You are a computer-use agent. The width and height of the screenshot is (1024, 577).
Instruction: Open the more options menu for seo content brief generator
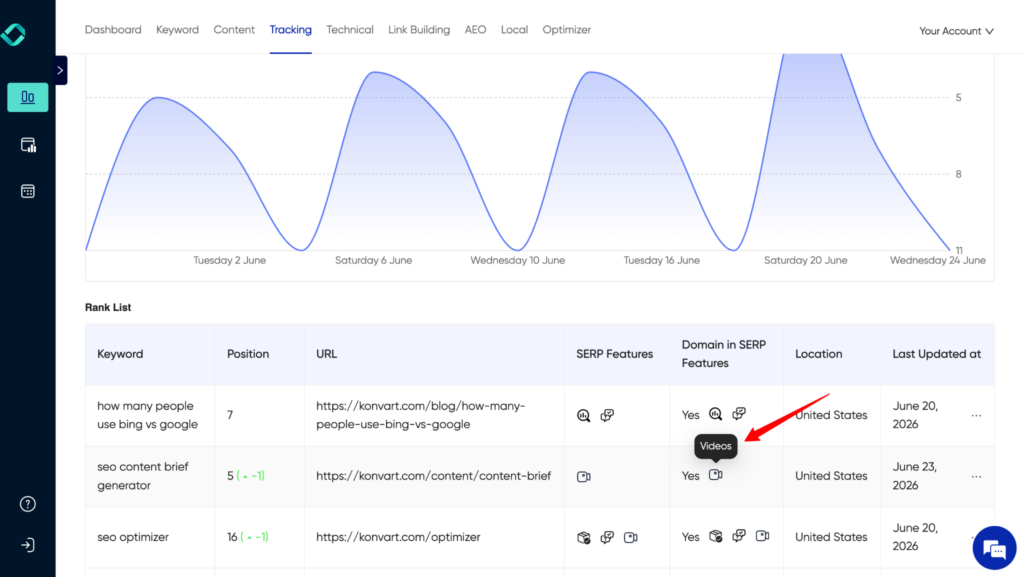coord(976,476)
